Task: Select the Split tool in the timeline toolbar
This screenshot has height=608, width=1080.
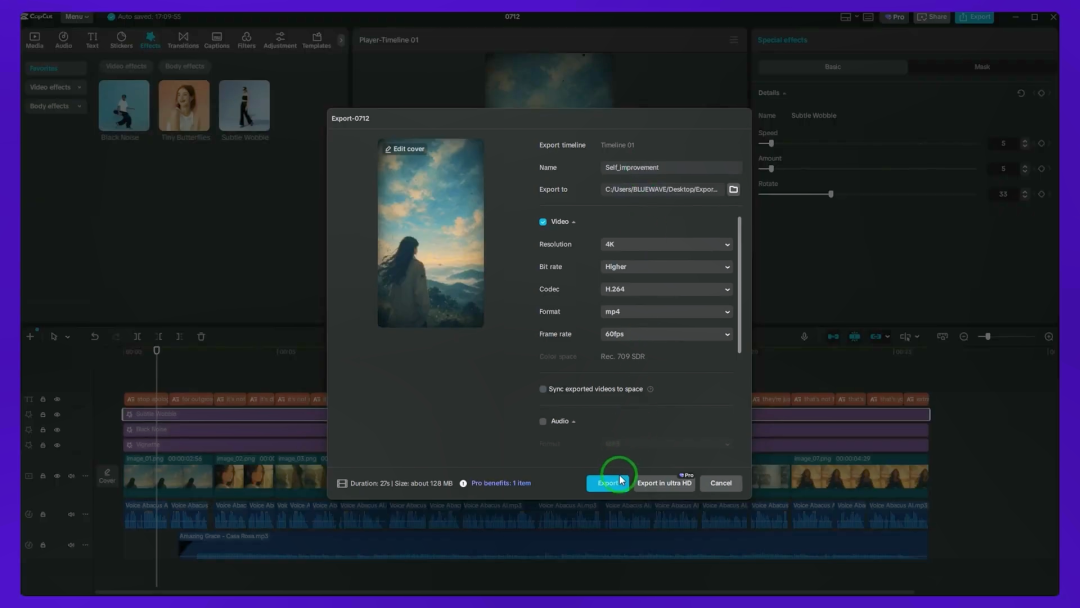Action: [x=138, y=337]
